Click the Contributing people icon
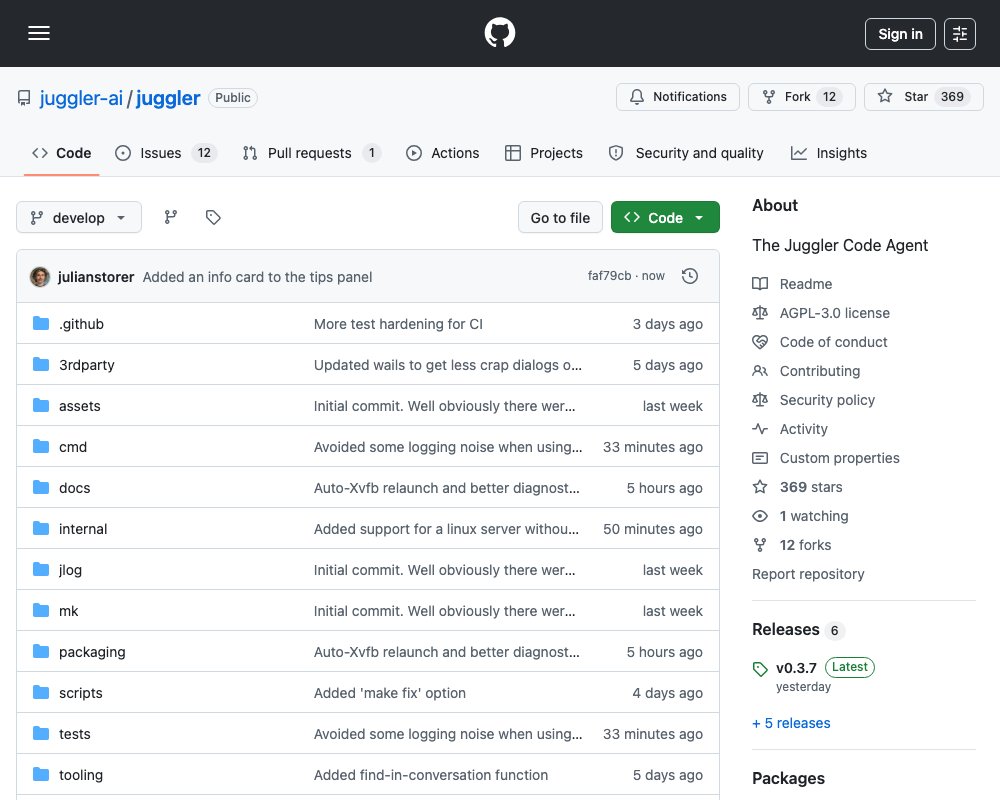 [760, 371]
